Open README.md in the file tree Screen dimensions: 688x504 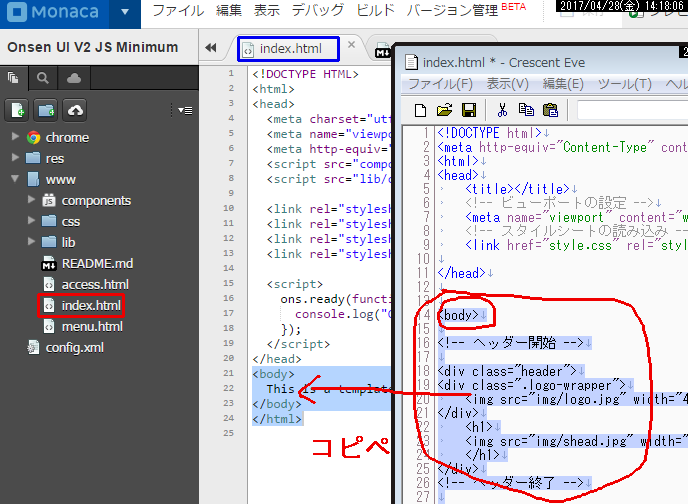tap(97, 264)
